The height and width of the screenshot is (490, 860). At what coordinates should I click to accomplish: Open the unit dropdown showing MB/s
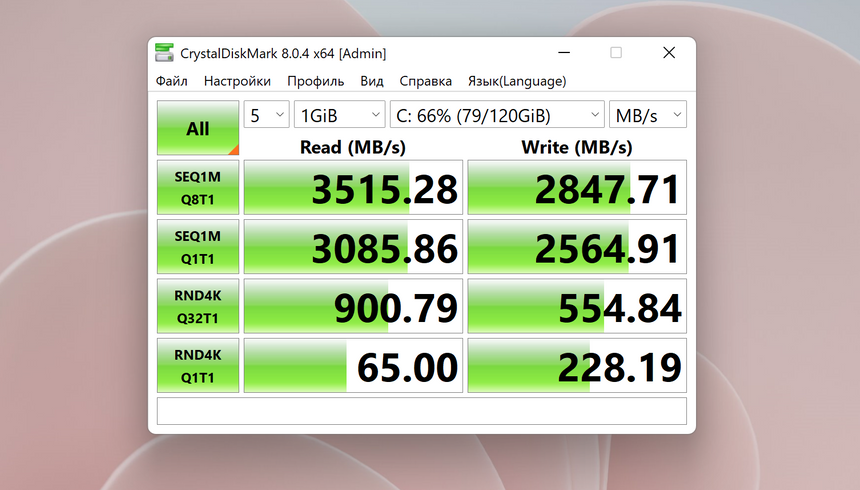tap(648, 115)
